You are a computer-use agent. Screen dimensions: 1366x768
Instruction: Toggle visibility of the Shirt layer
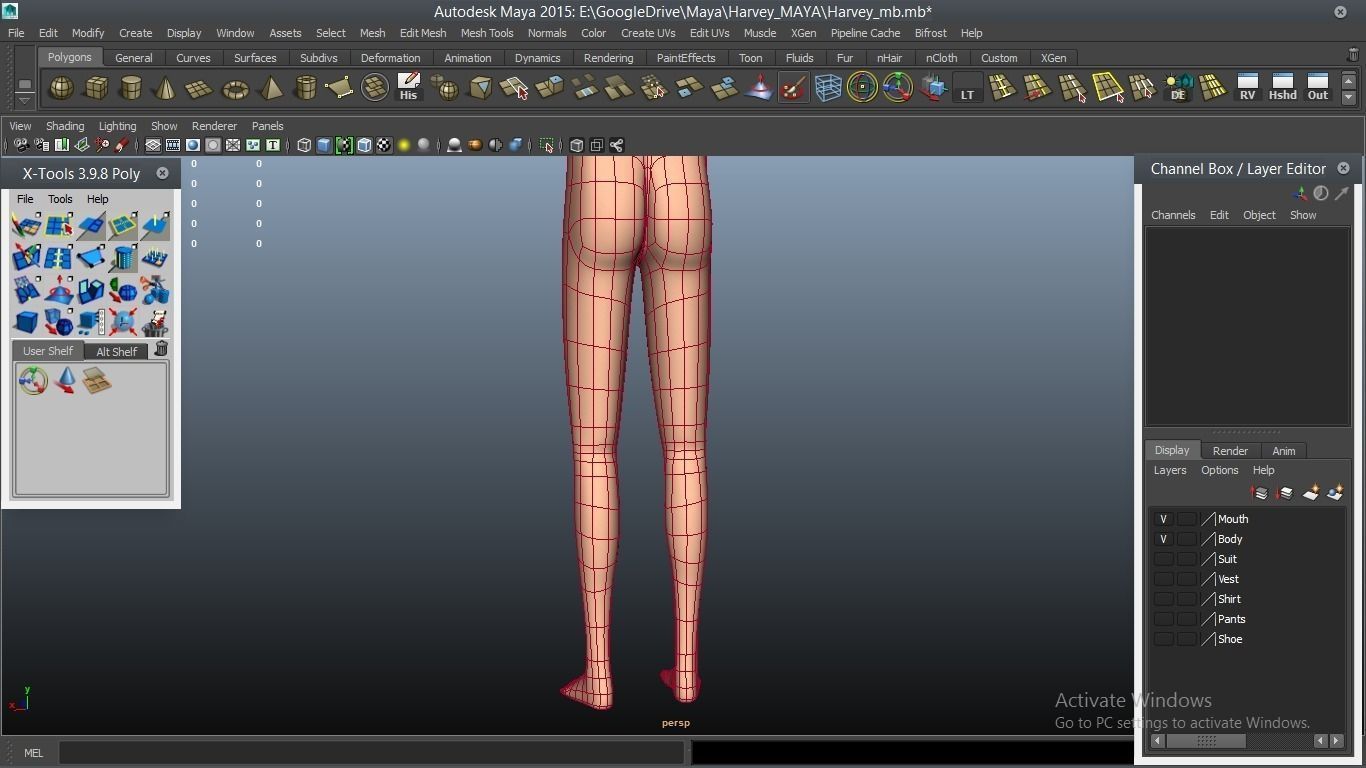[1163, 599]
